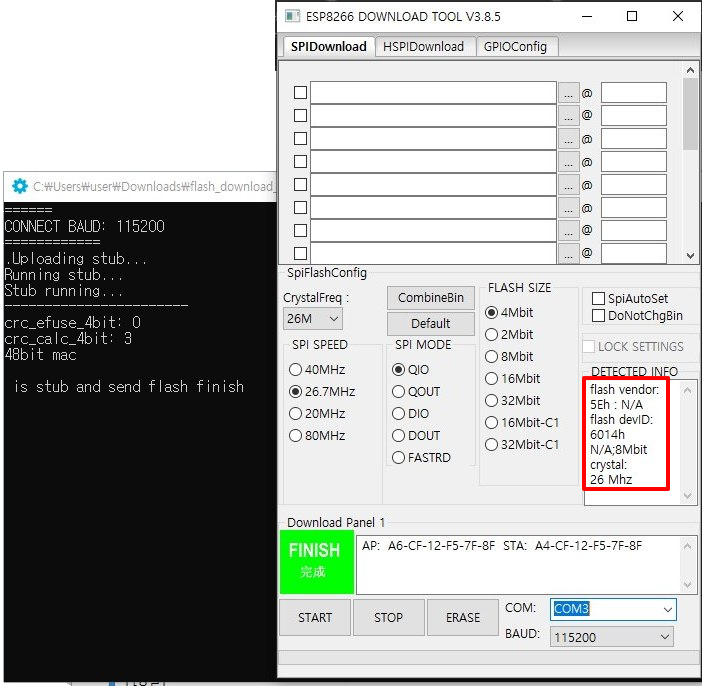This screenshot has width=702, height=686.
Task: Choose 16Mbit-C1 flash size
Action: (x=522, y=422)
